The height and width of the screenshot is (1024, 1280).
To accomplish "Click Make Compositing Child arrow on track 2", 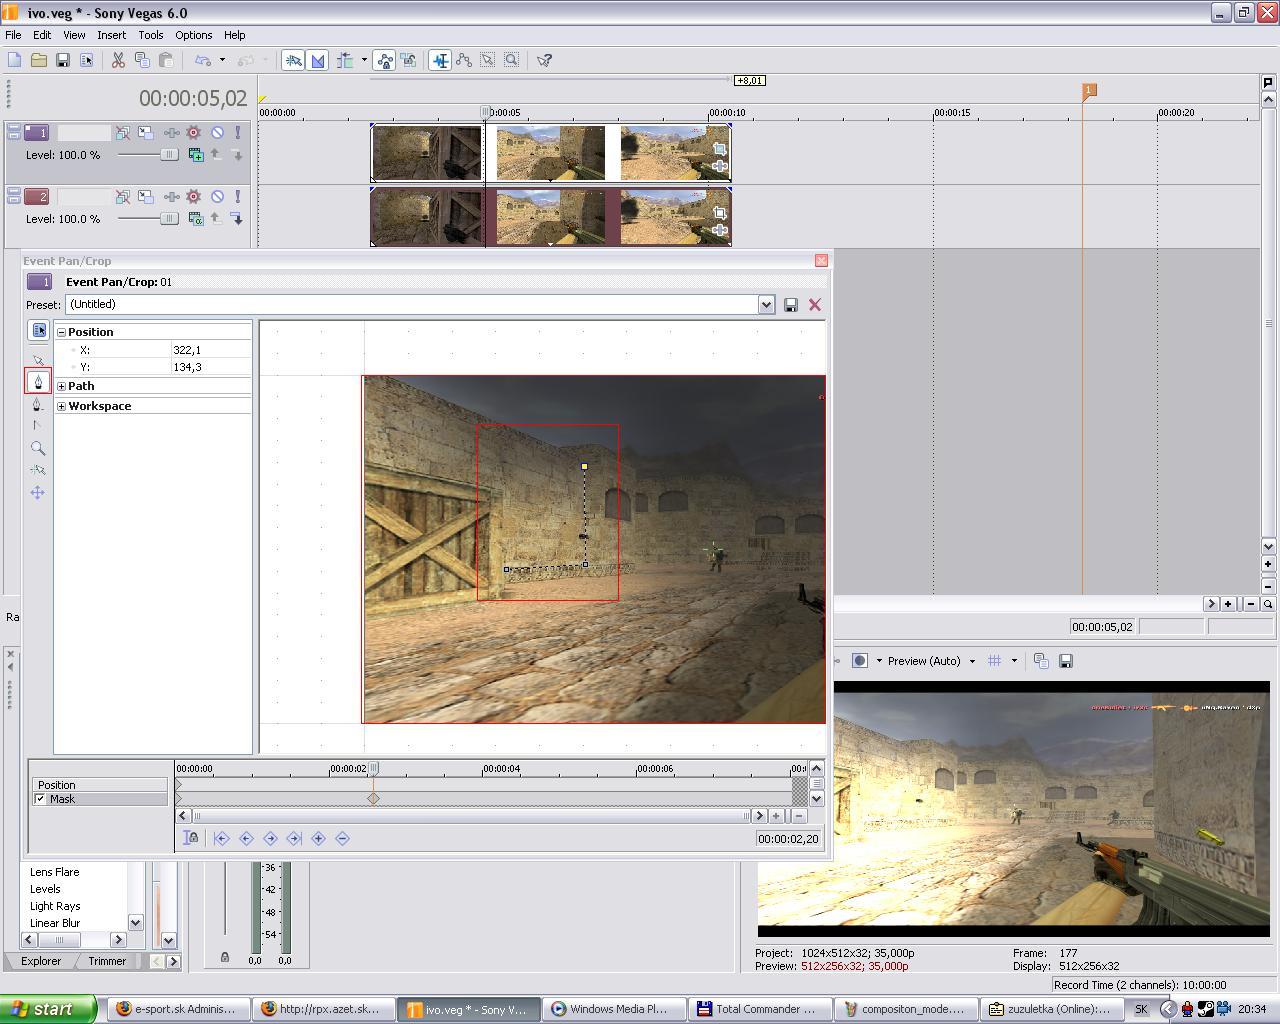I will [237, 218].
